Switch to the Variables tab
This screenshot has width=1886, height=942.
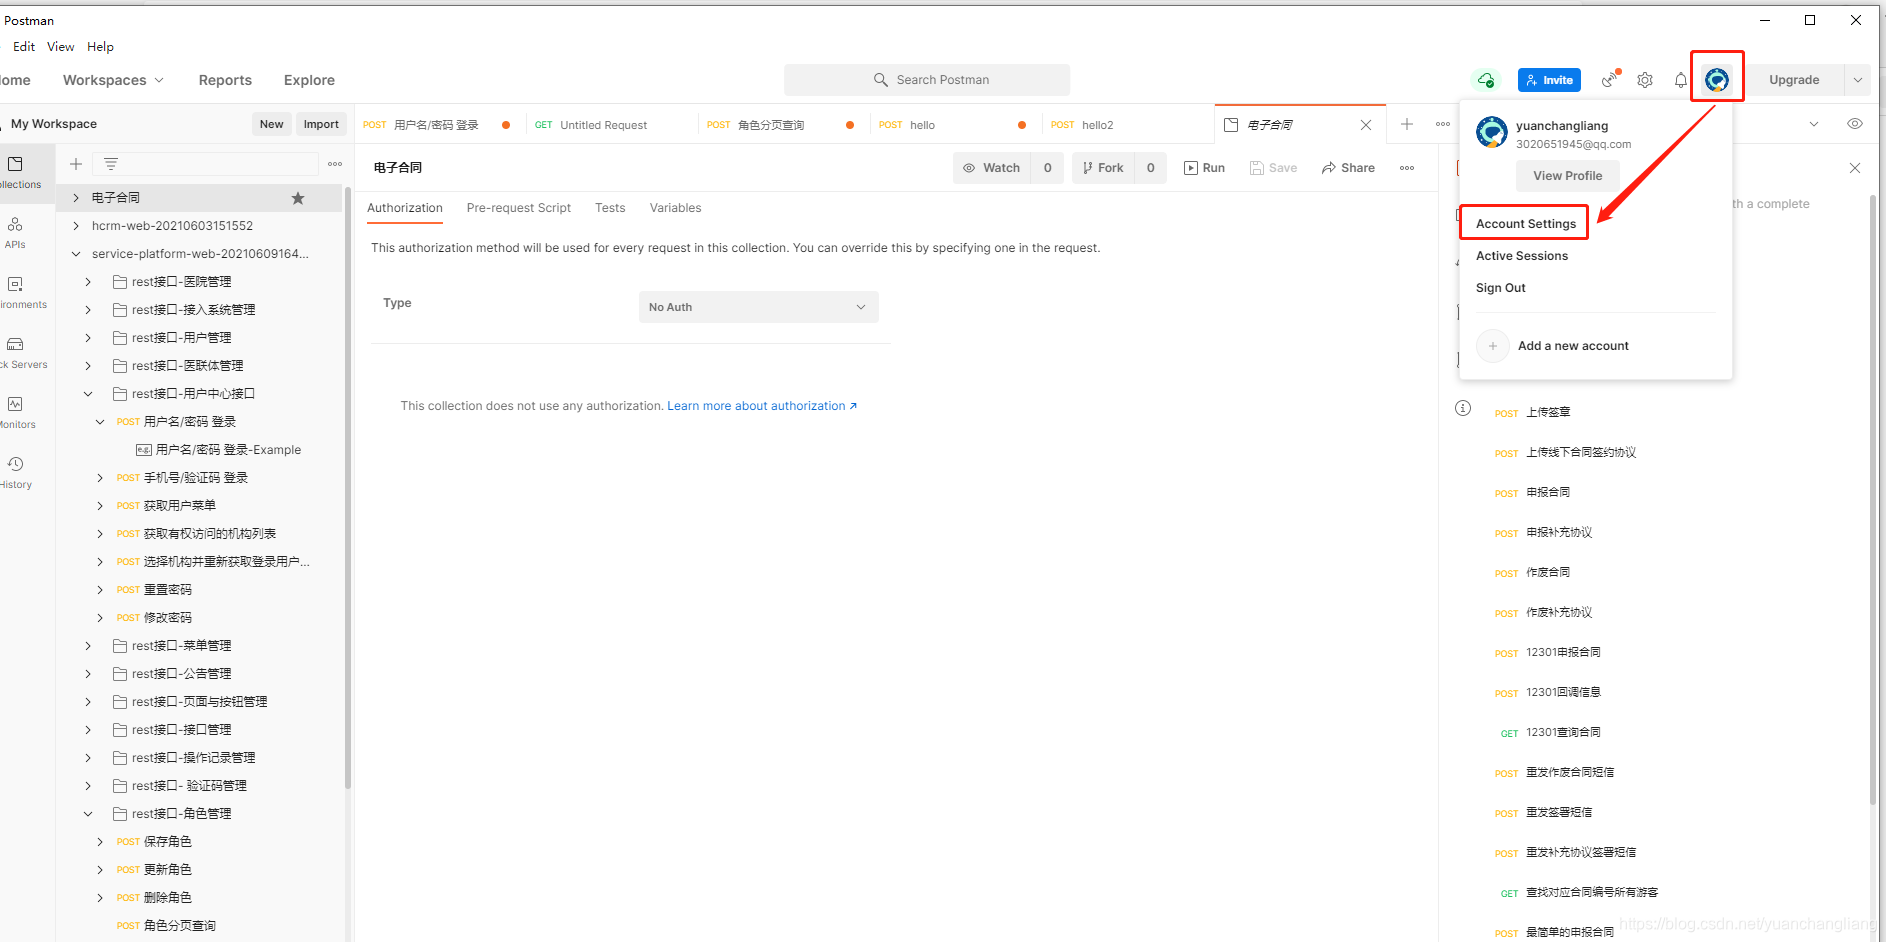click(675, 208)
